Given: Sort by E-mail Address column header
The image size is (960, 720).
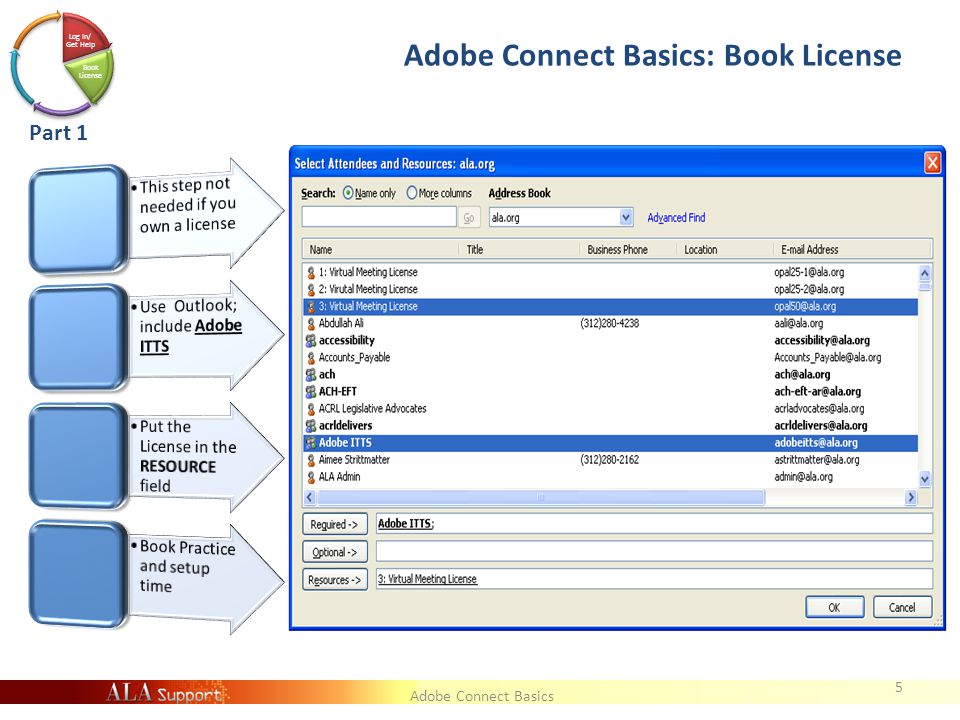Looking at the screenshot, I should (852, 249).
